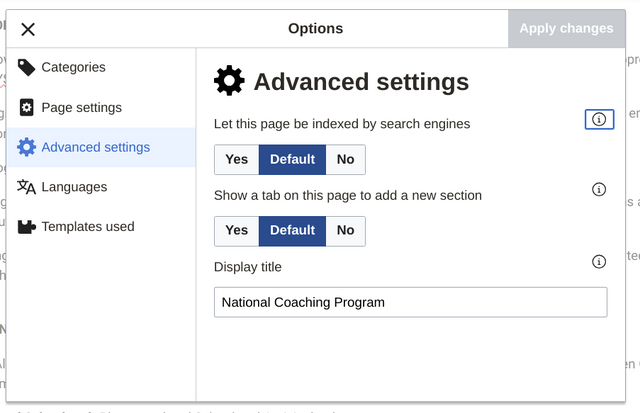Screen dimensions: 640x413
Task: Click the Languages translate icon
Action: 26,187
